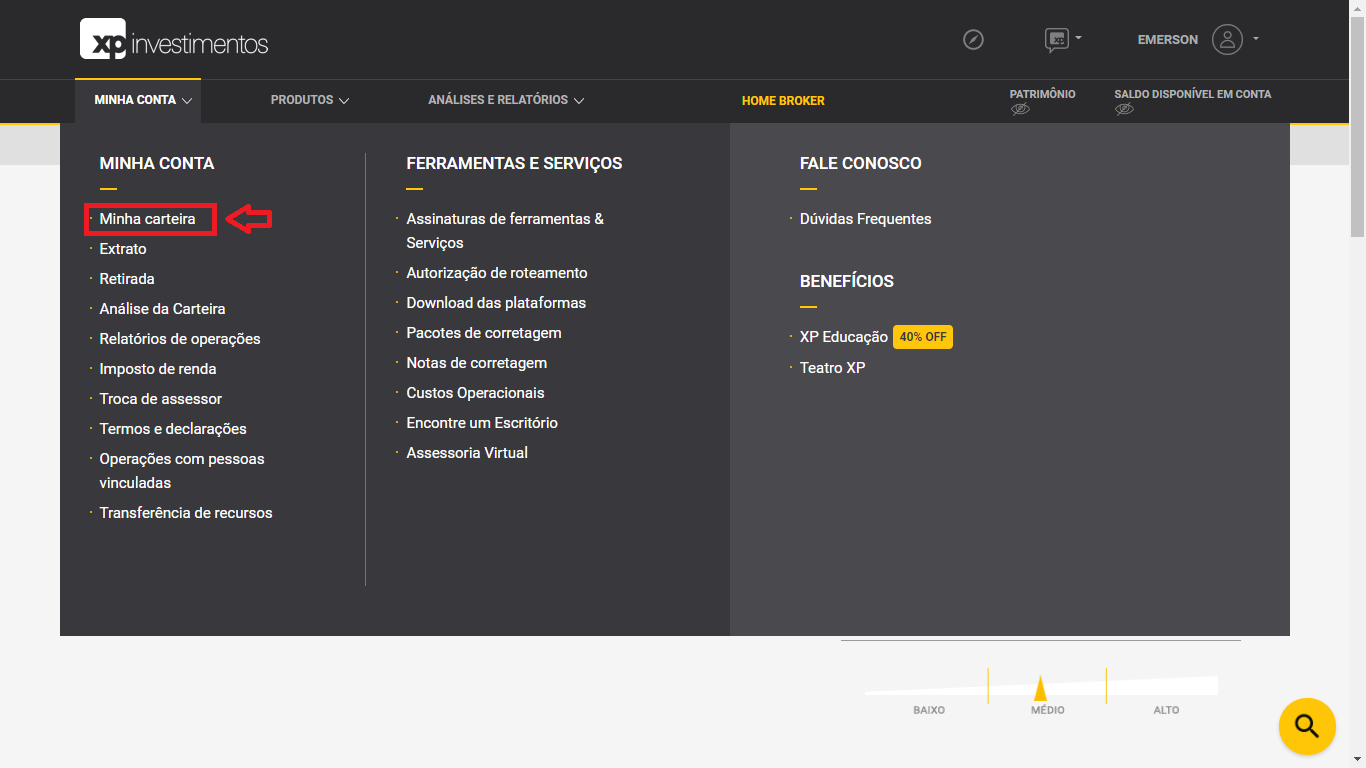Open XP Educação link
1366x768 pixels.
point(844,338)
